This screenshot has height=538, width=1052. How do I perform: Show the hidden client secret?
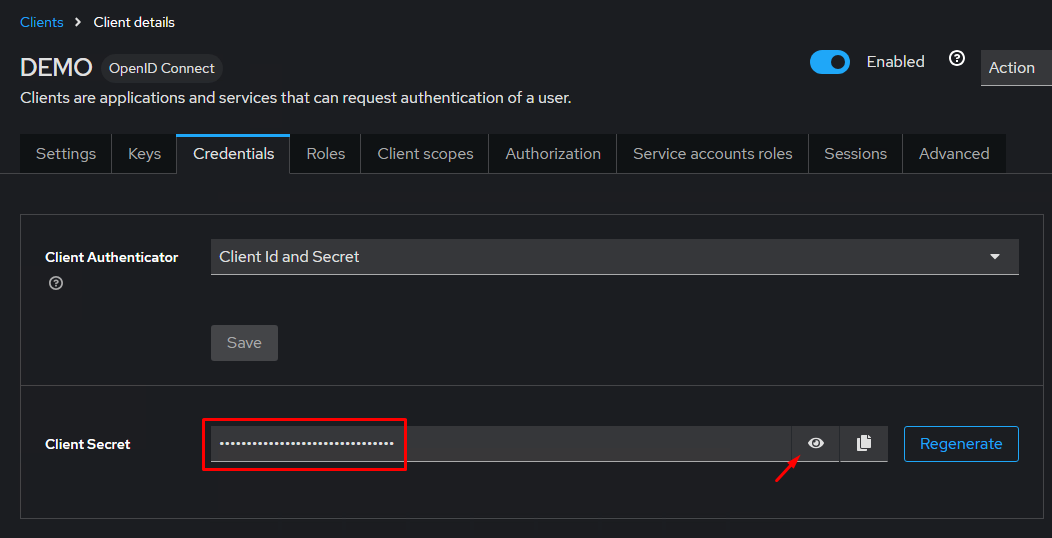click(x=816, y=443)
